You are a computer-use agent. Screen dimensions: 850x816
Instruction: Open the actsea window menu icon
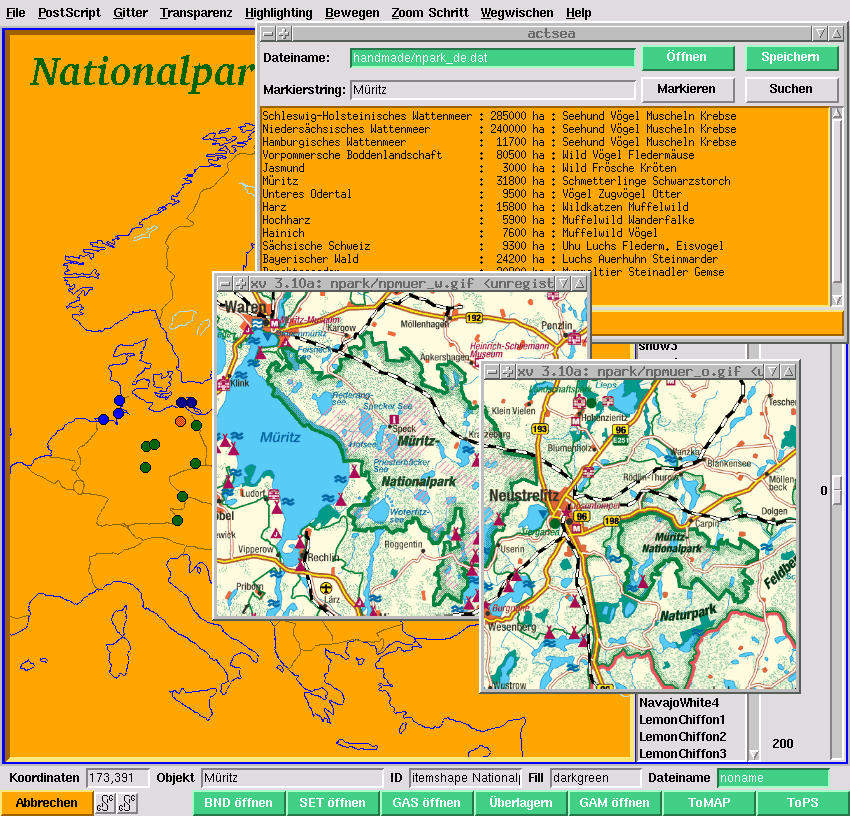click(268, 34)
